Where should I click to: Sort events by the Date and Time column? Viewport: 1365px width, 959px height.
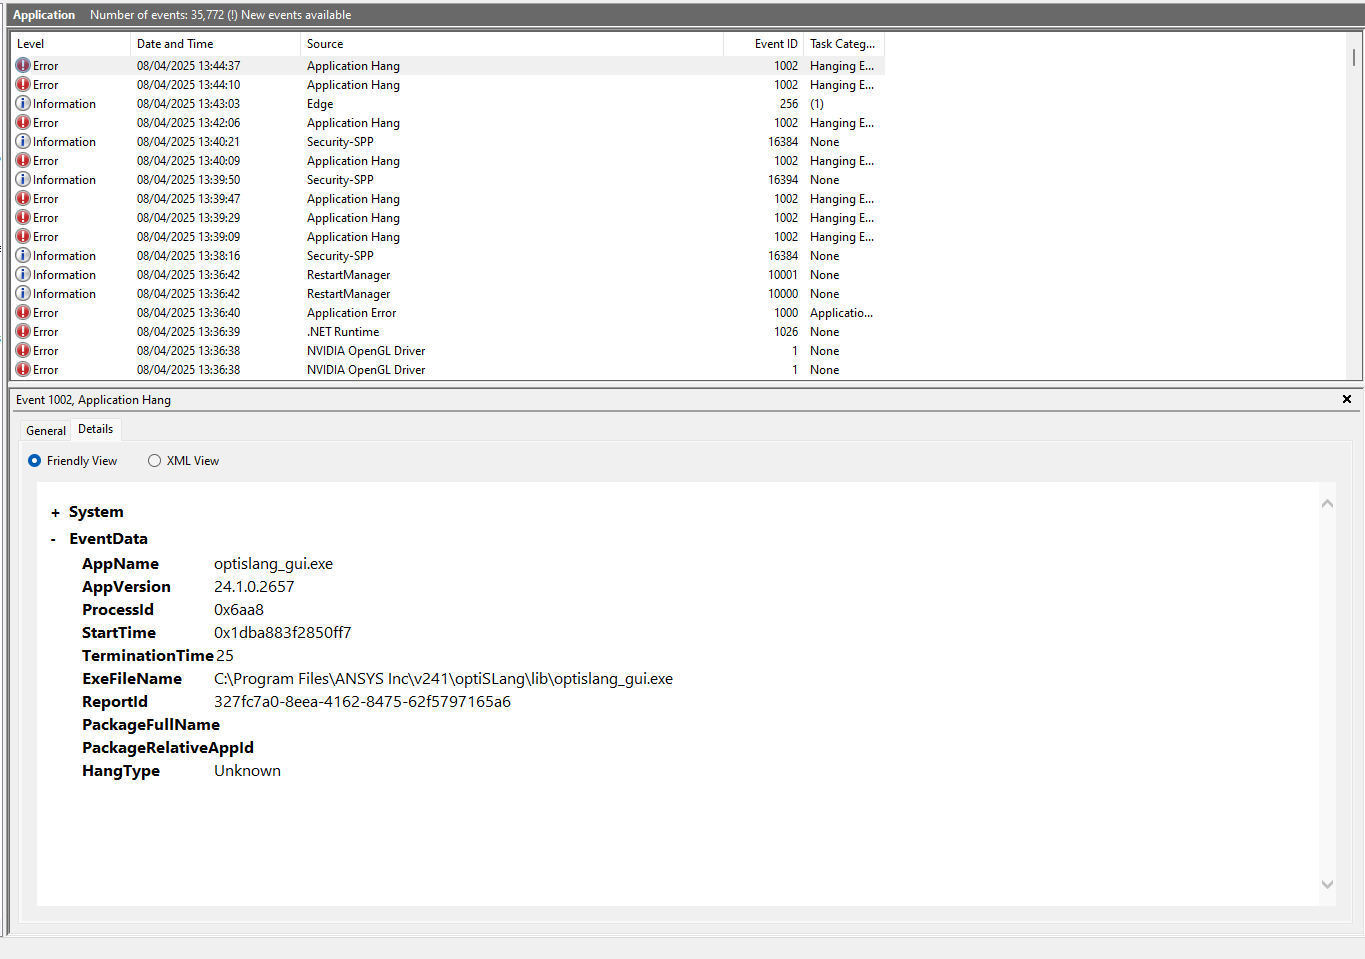coord(215,44)
